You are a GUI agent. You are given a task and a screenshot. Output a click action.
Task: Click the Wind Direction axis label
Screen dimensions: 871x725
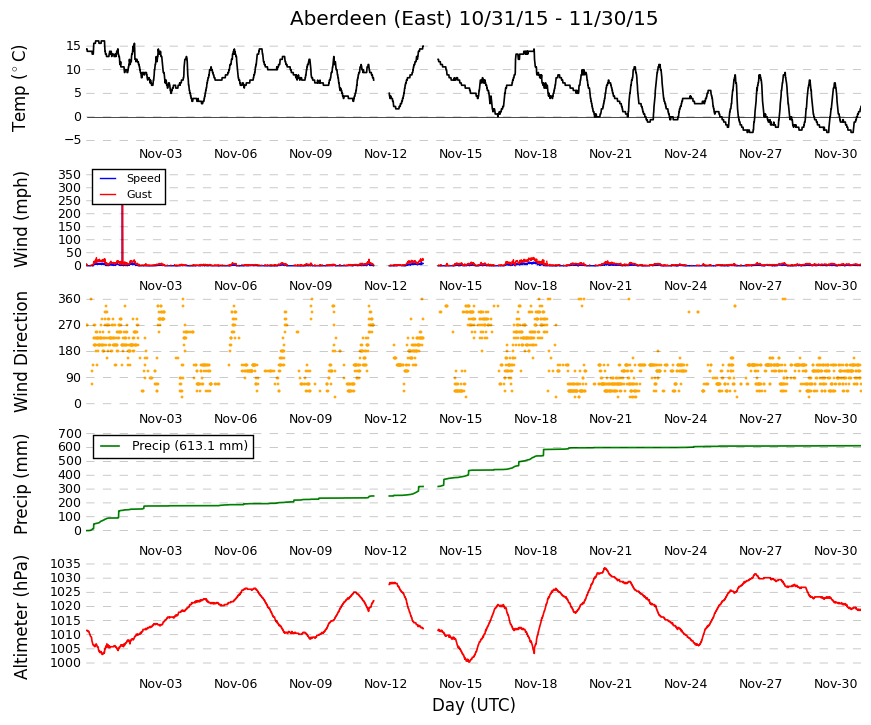(x=20, y=352)
